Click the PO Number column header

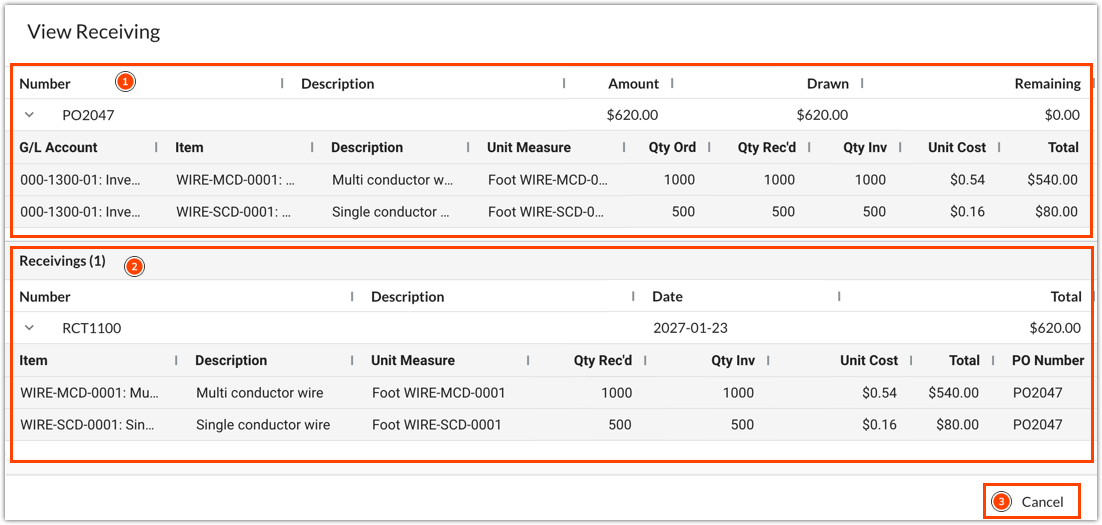pyautogui.click(x=1048, y=360)
